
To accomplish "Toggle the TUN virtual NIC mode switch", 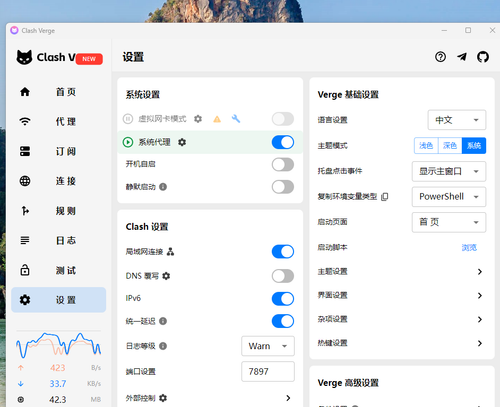I will point(283,119).
